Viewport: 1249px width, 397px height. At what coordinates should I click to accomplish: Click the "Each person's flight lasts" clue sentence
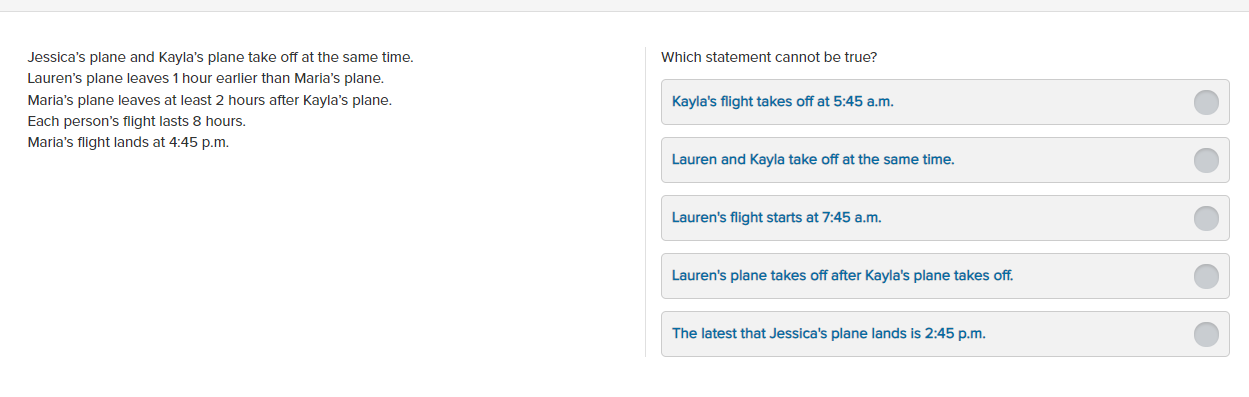click(x=136, y=121)
